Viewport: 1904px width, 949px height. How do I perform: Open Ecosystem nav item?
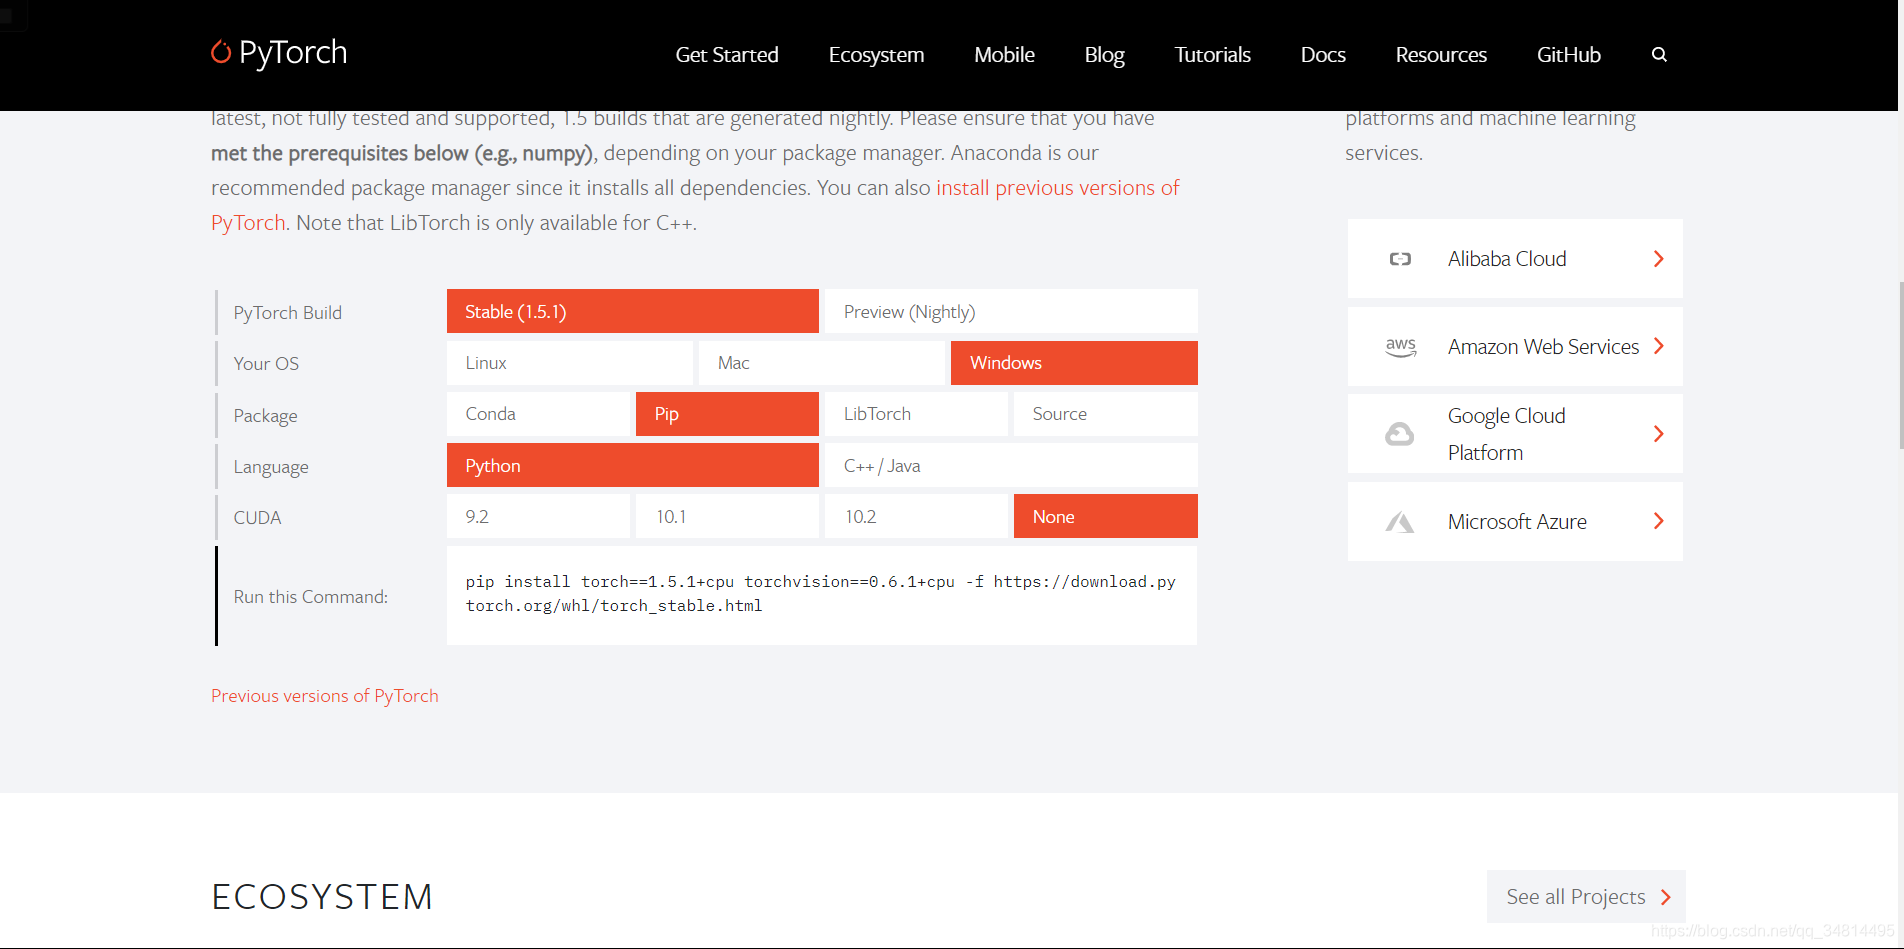[x=876, y=55]
